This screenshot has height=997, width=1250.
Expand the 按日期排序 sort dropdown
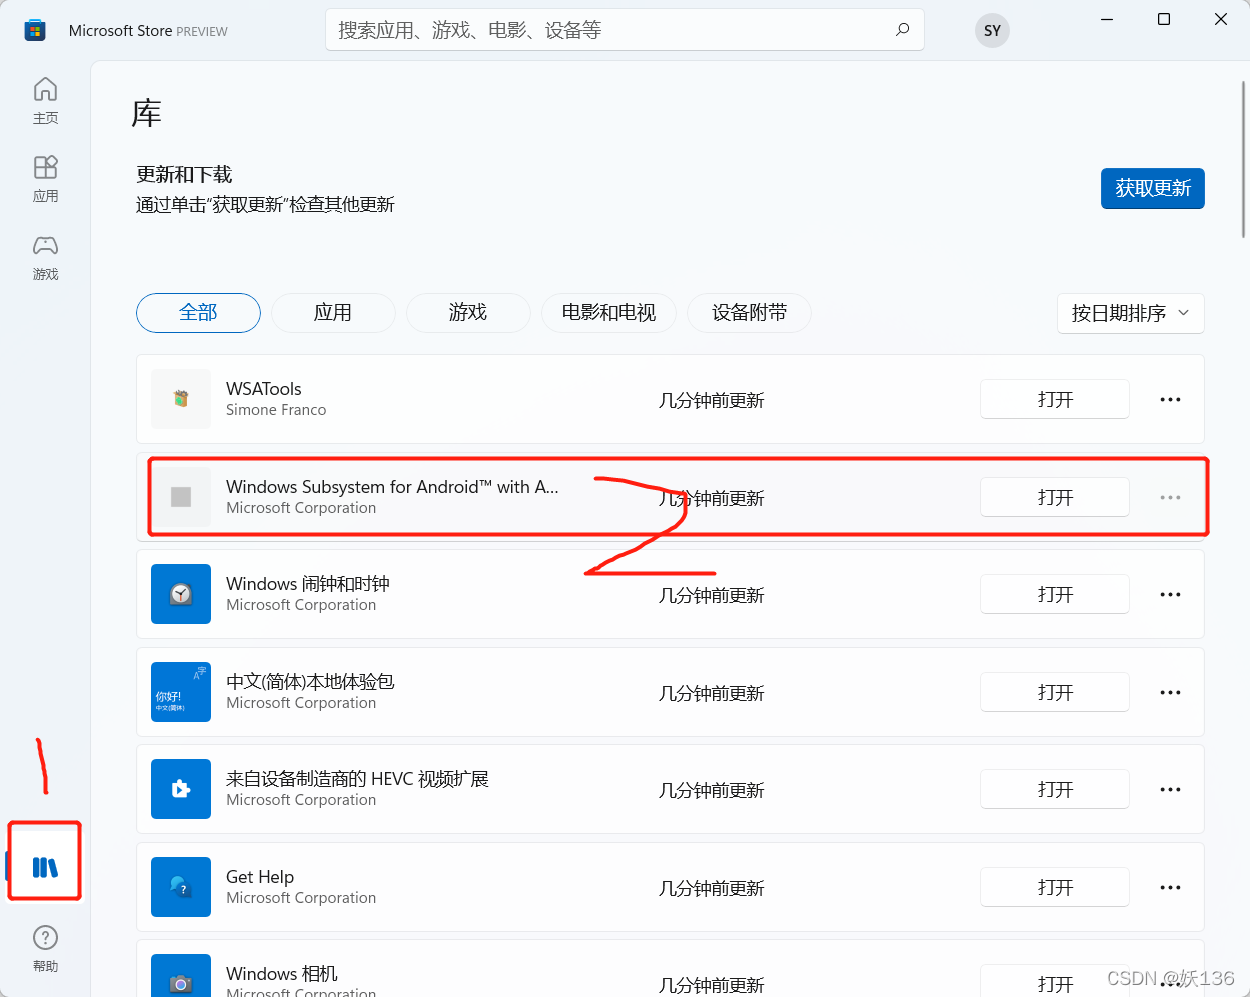[1131, 313]
